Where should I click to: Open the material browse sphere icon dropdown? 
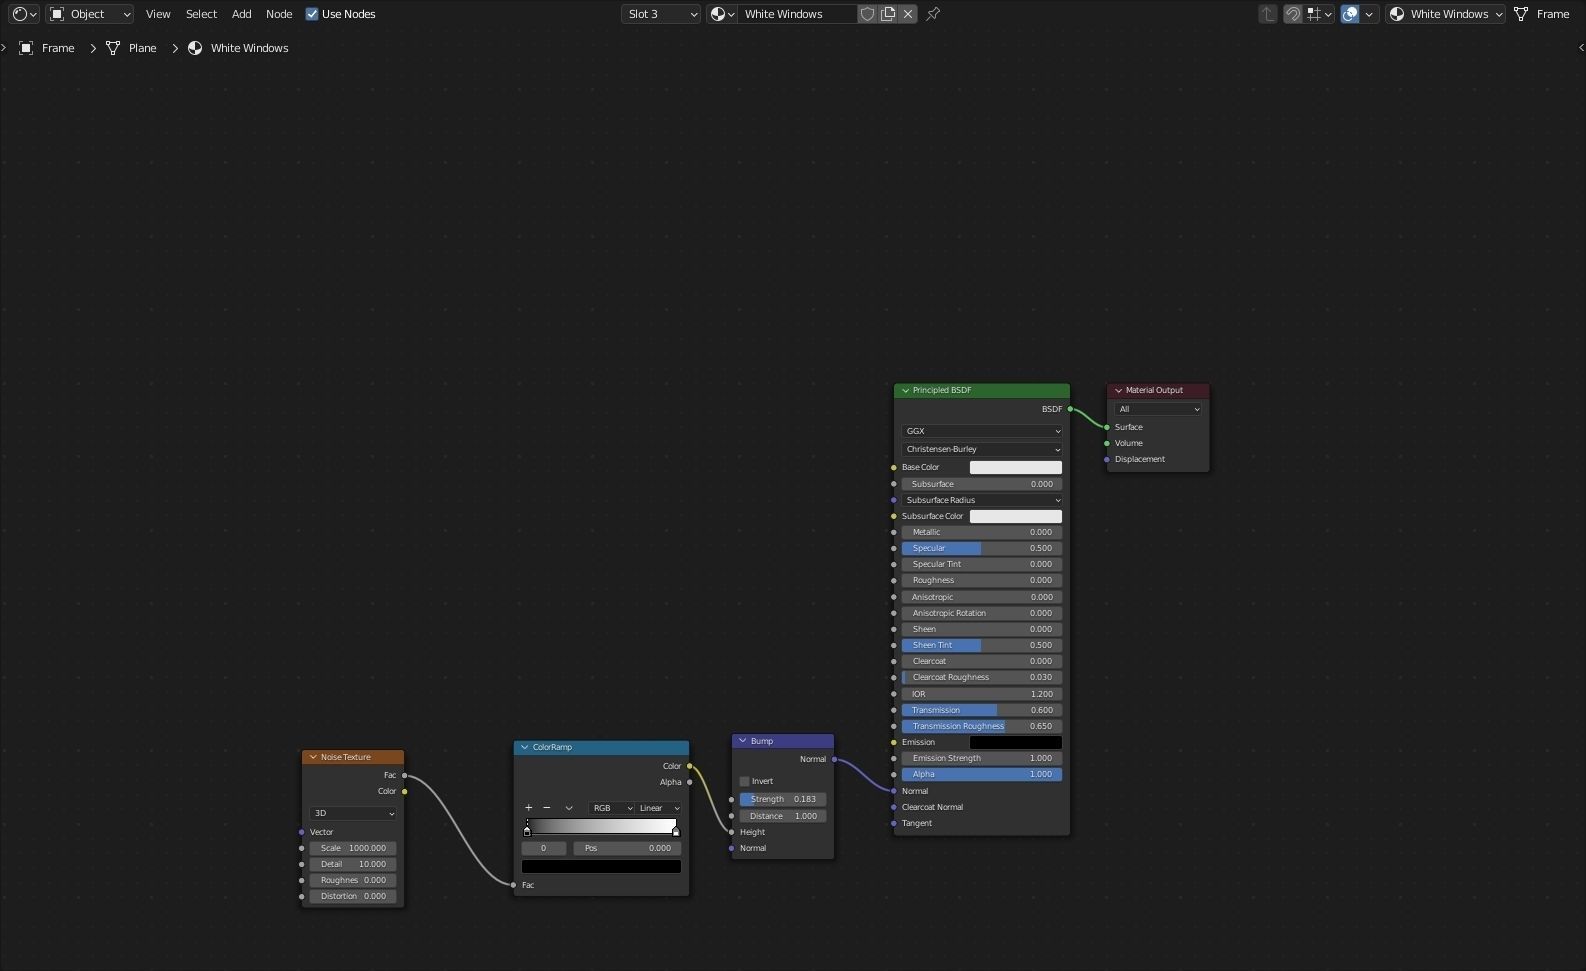tap(722, 14)
